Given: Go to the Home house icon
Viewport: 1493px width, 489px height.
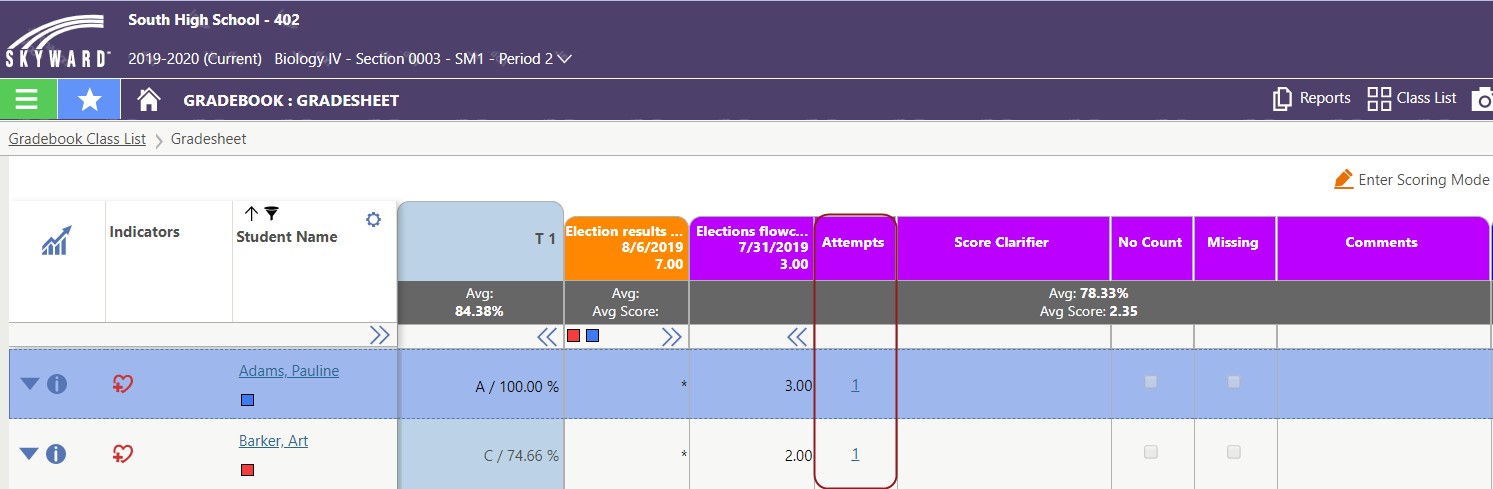Looking at the screenshot, I should (x=149, y=99).
